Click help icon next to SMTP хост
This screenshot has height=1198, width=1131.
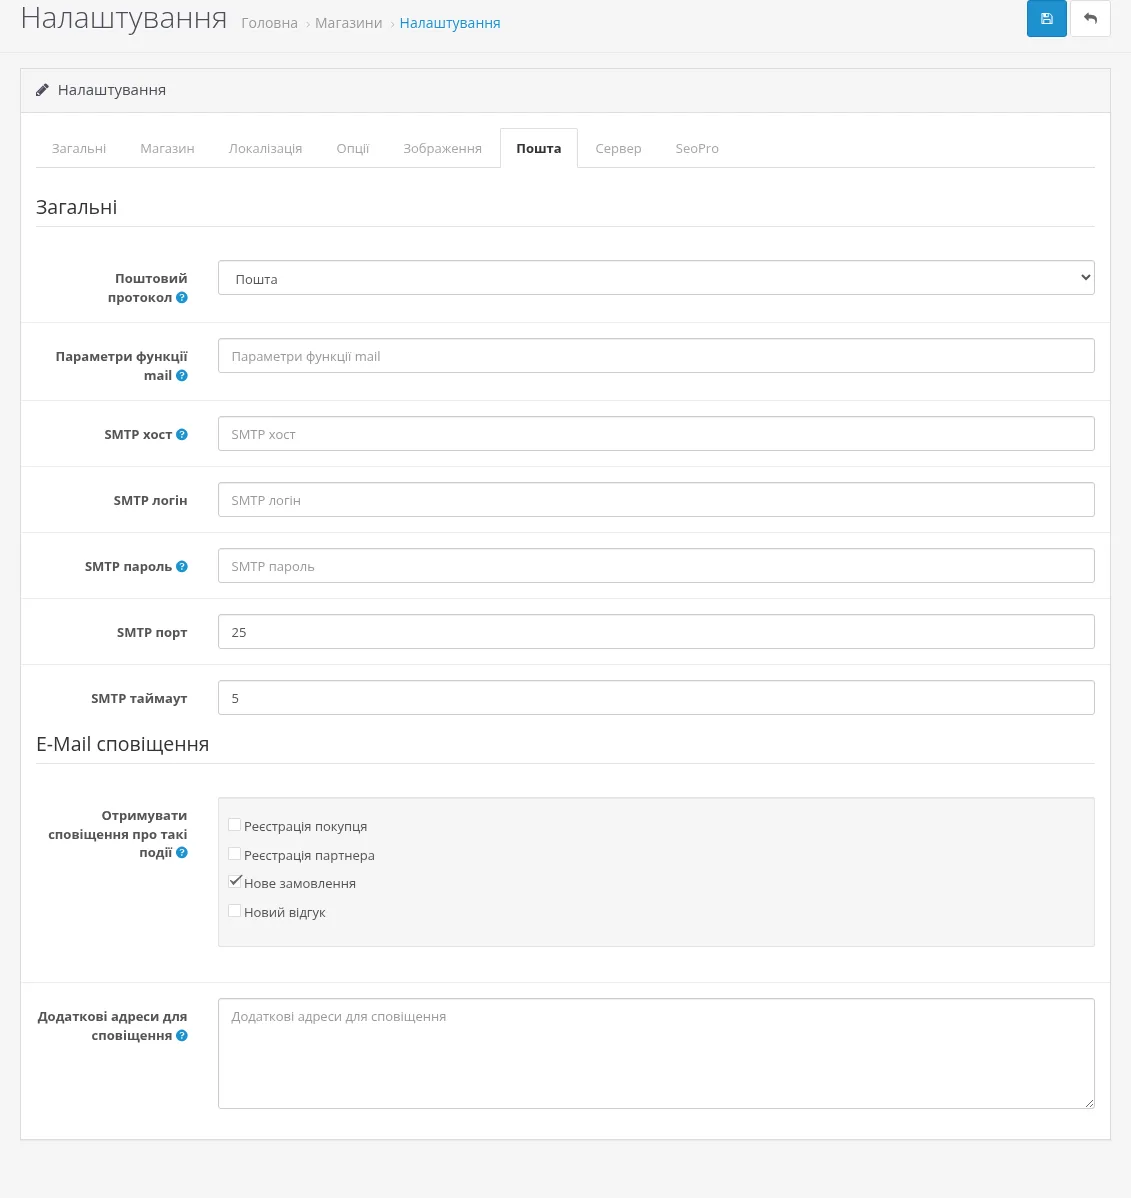pos(182,435)
